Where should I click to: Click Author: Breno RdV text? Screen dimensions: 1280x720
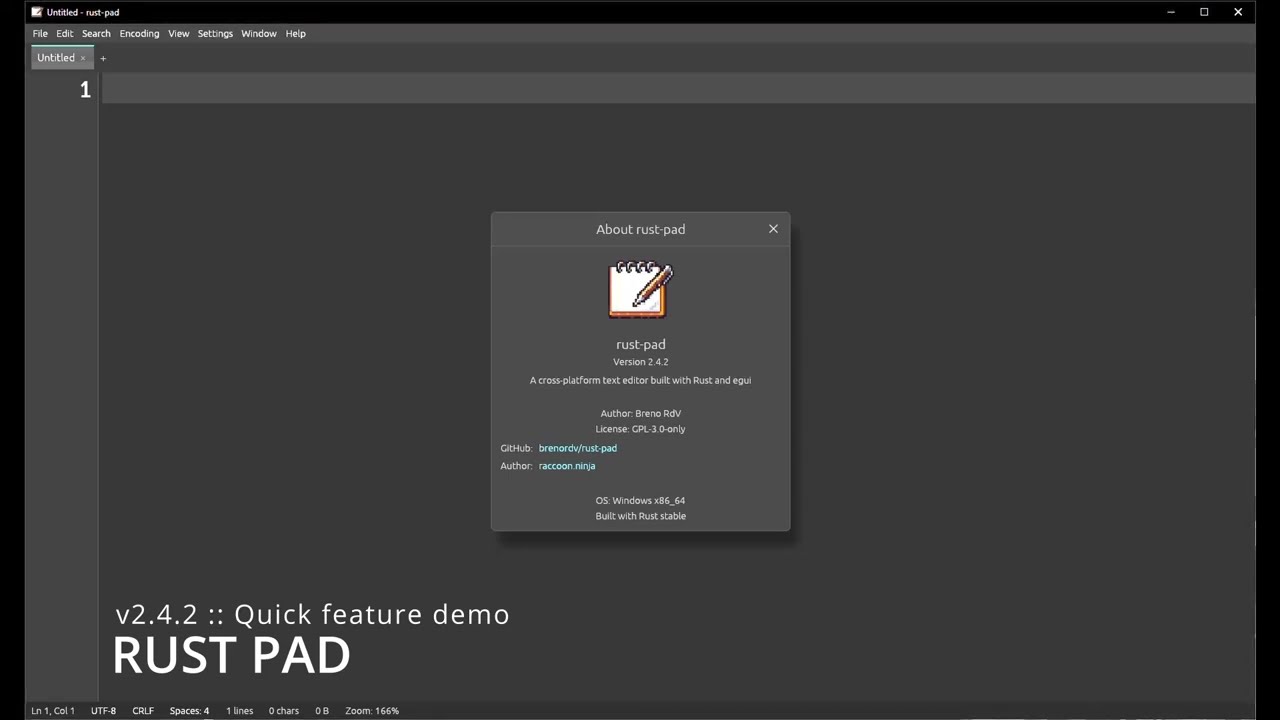tap(641, 413)
